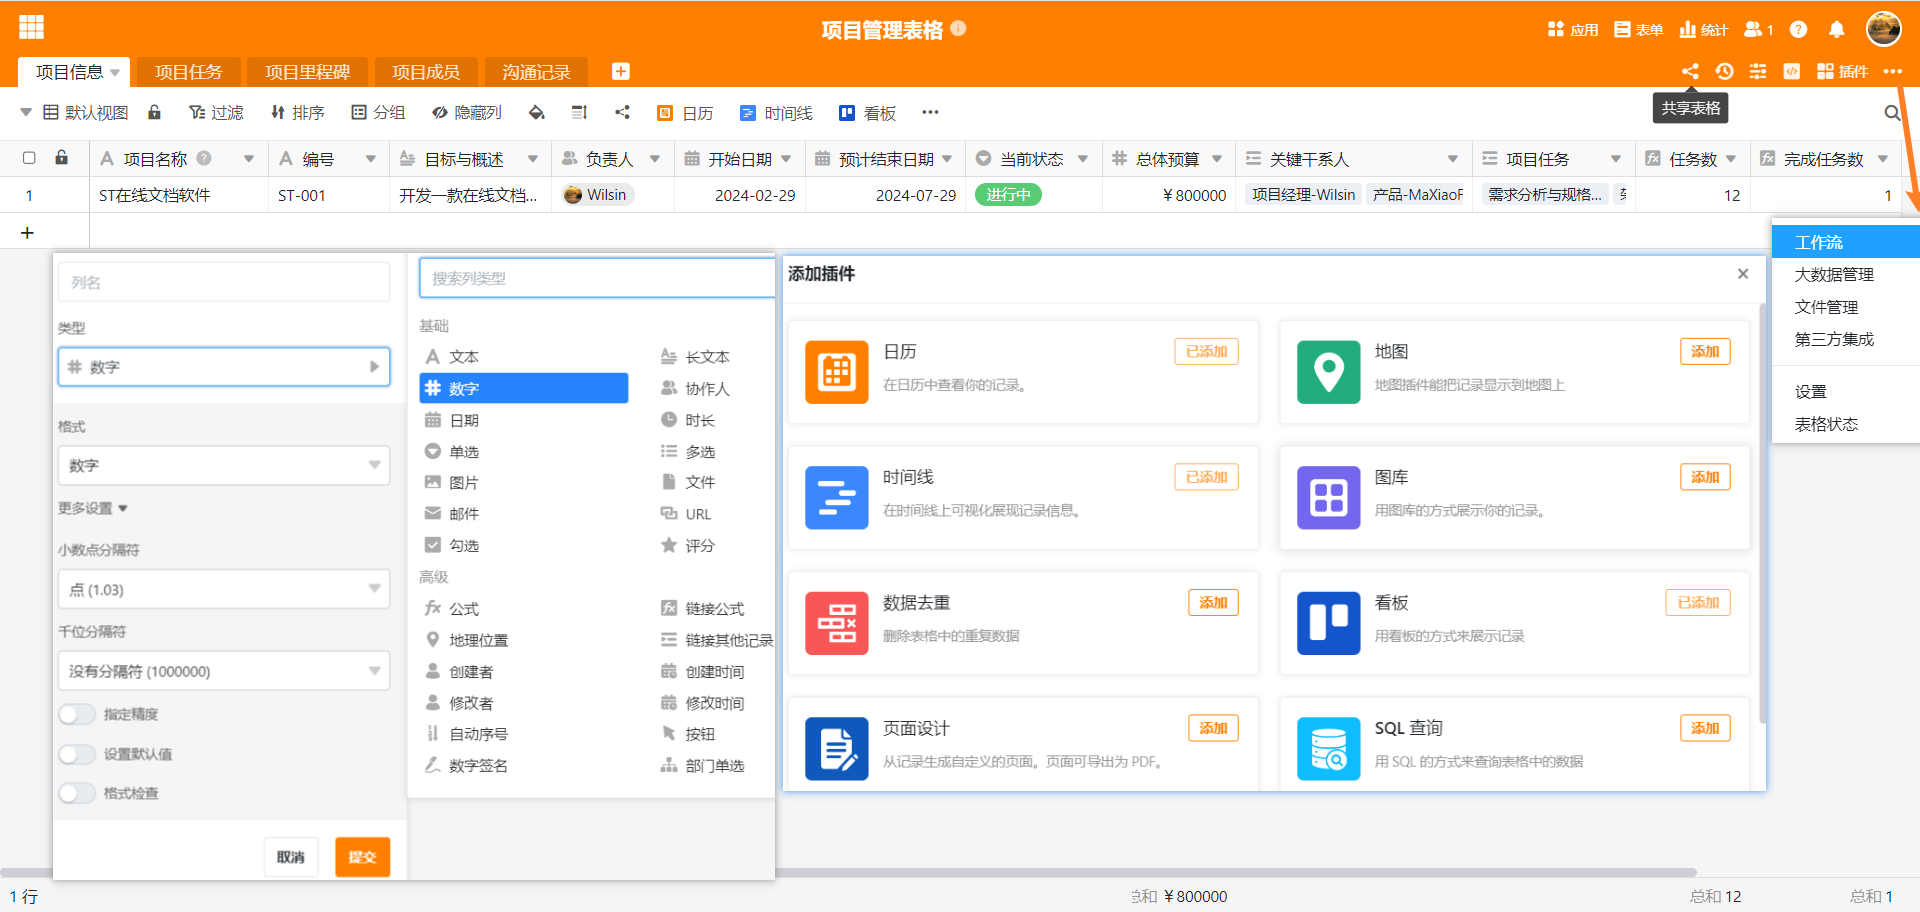Click the Gallery plugin icon
The image size is (1920, 912).
point(1328,498)
